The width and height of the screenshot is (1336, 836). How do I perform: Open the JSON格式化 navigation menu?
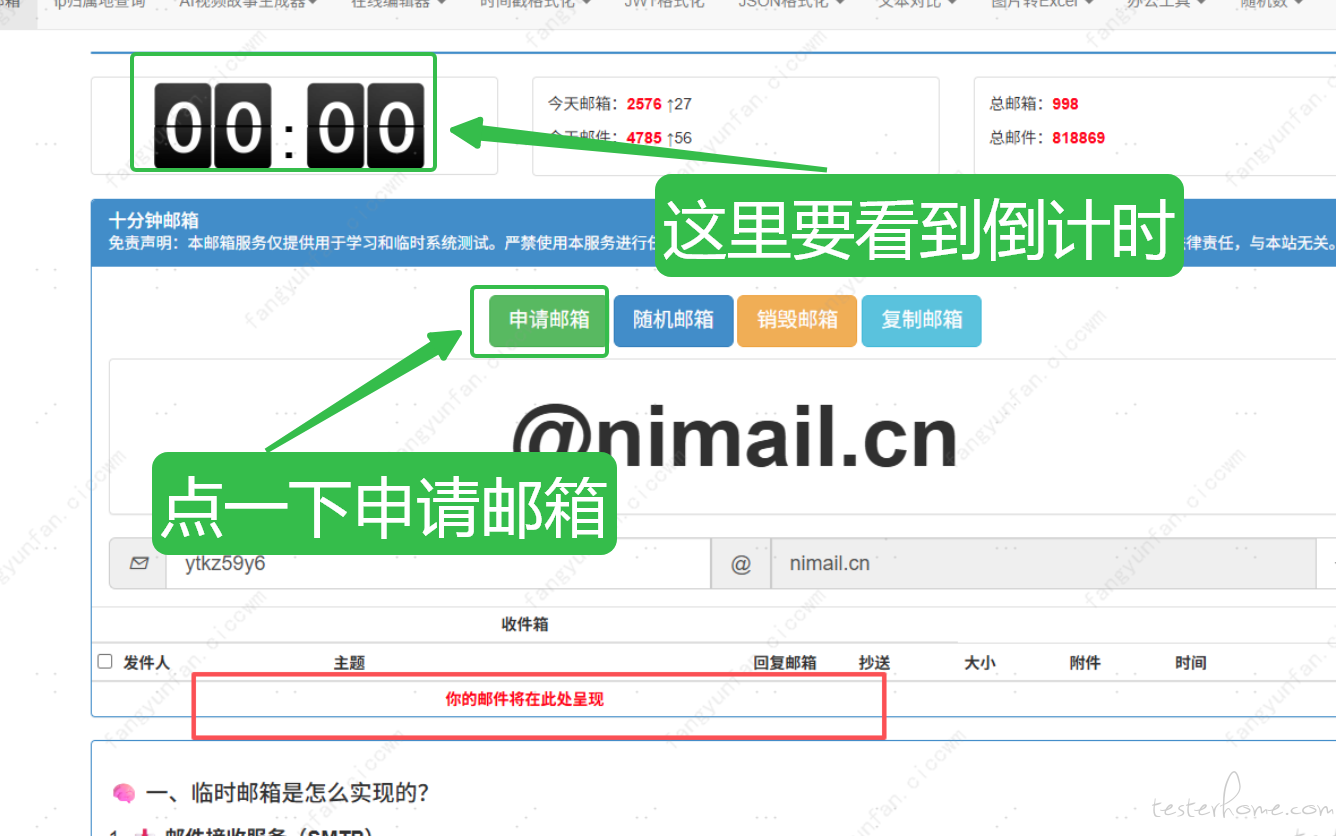[x=791, y=4]
